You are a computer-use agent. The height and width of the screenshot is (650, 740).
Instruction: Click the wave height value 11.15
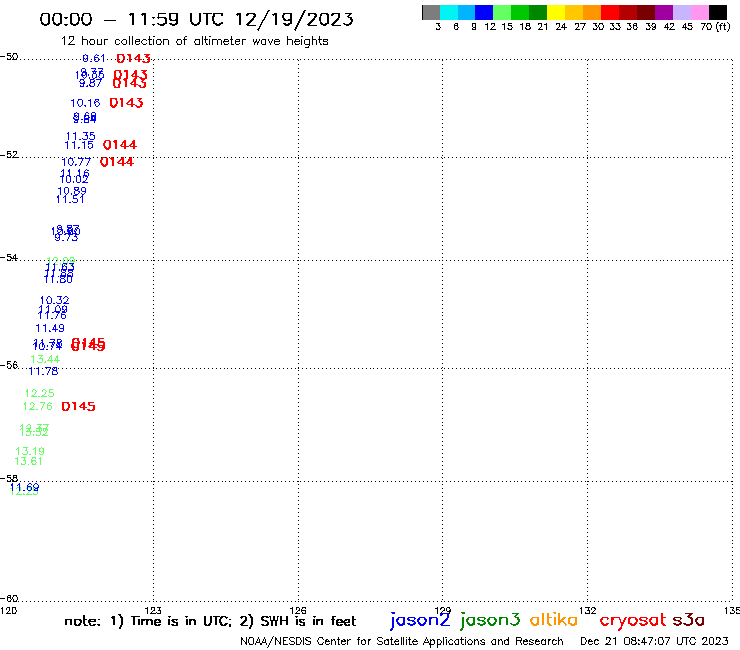click(x=79, y=145)
